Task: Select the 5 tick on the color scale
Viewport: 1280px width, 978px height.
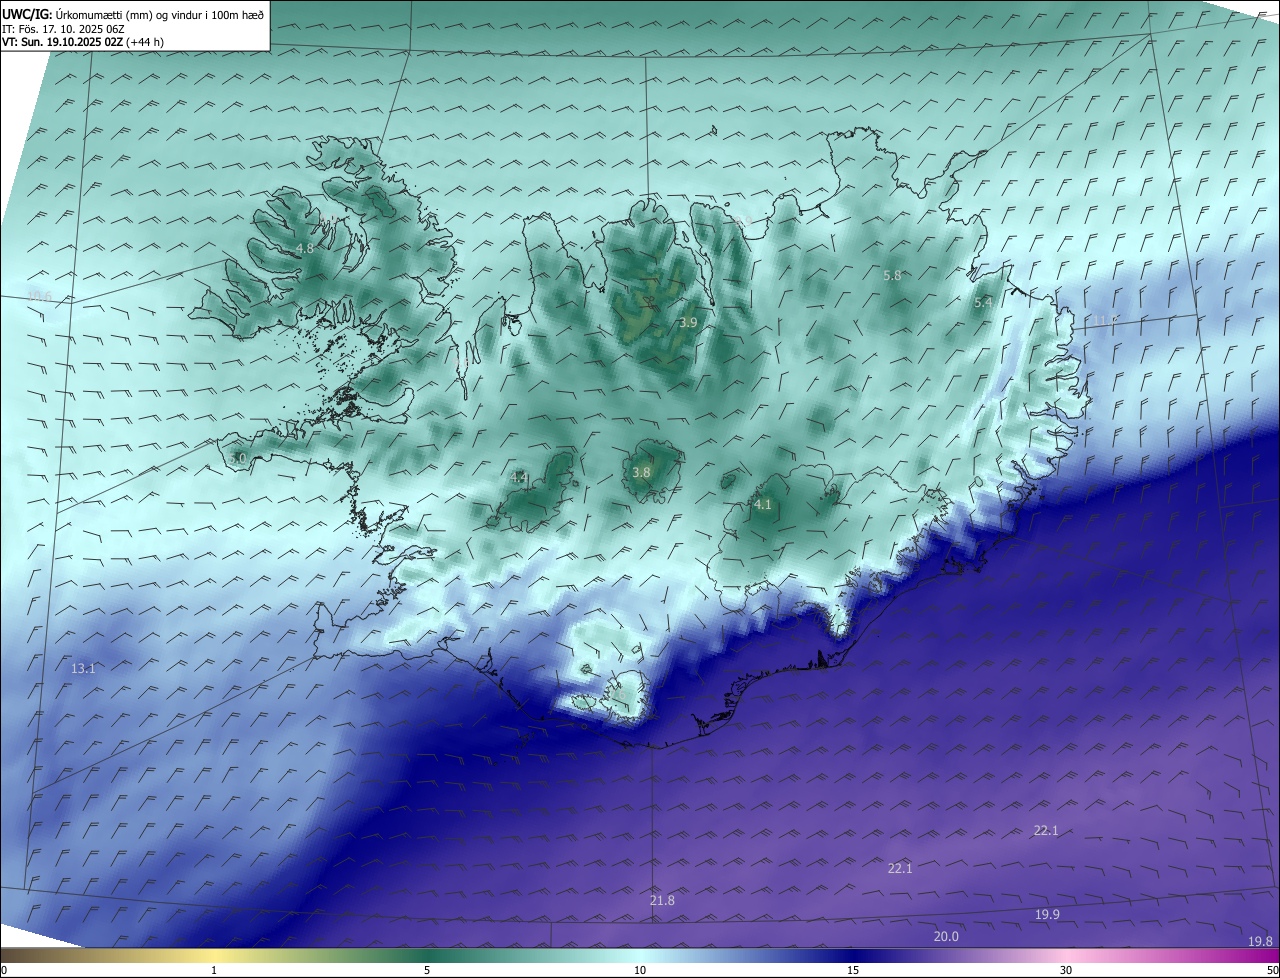Action: [427, 970]
